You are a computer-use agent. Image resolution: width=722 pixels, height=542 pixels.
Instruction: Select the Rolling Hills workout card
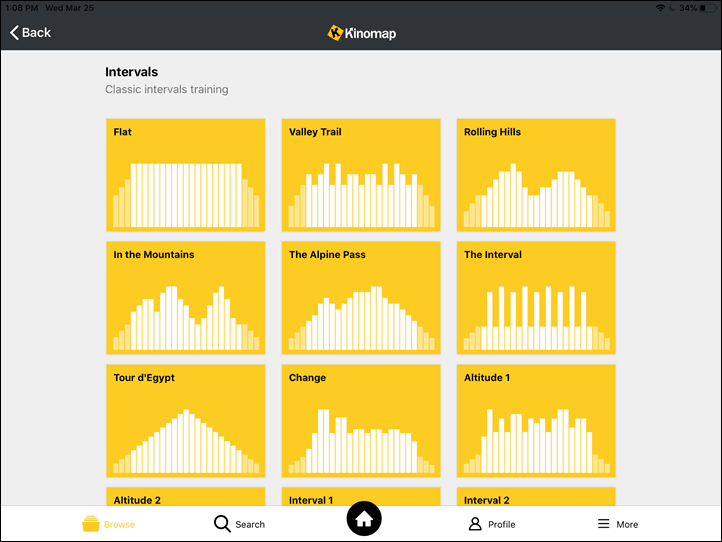[536, 175]
